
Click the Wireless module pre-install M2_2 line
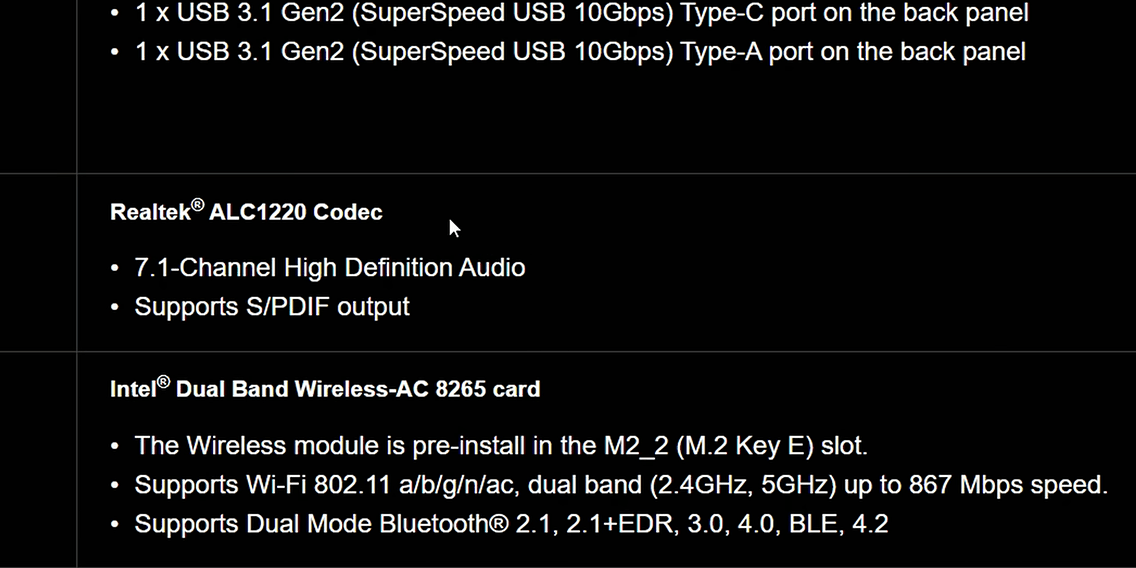501,446
